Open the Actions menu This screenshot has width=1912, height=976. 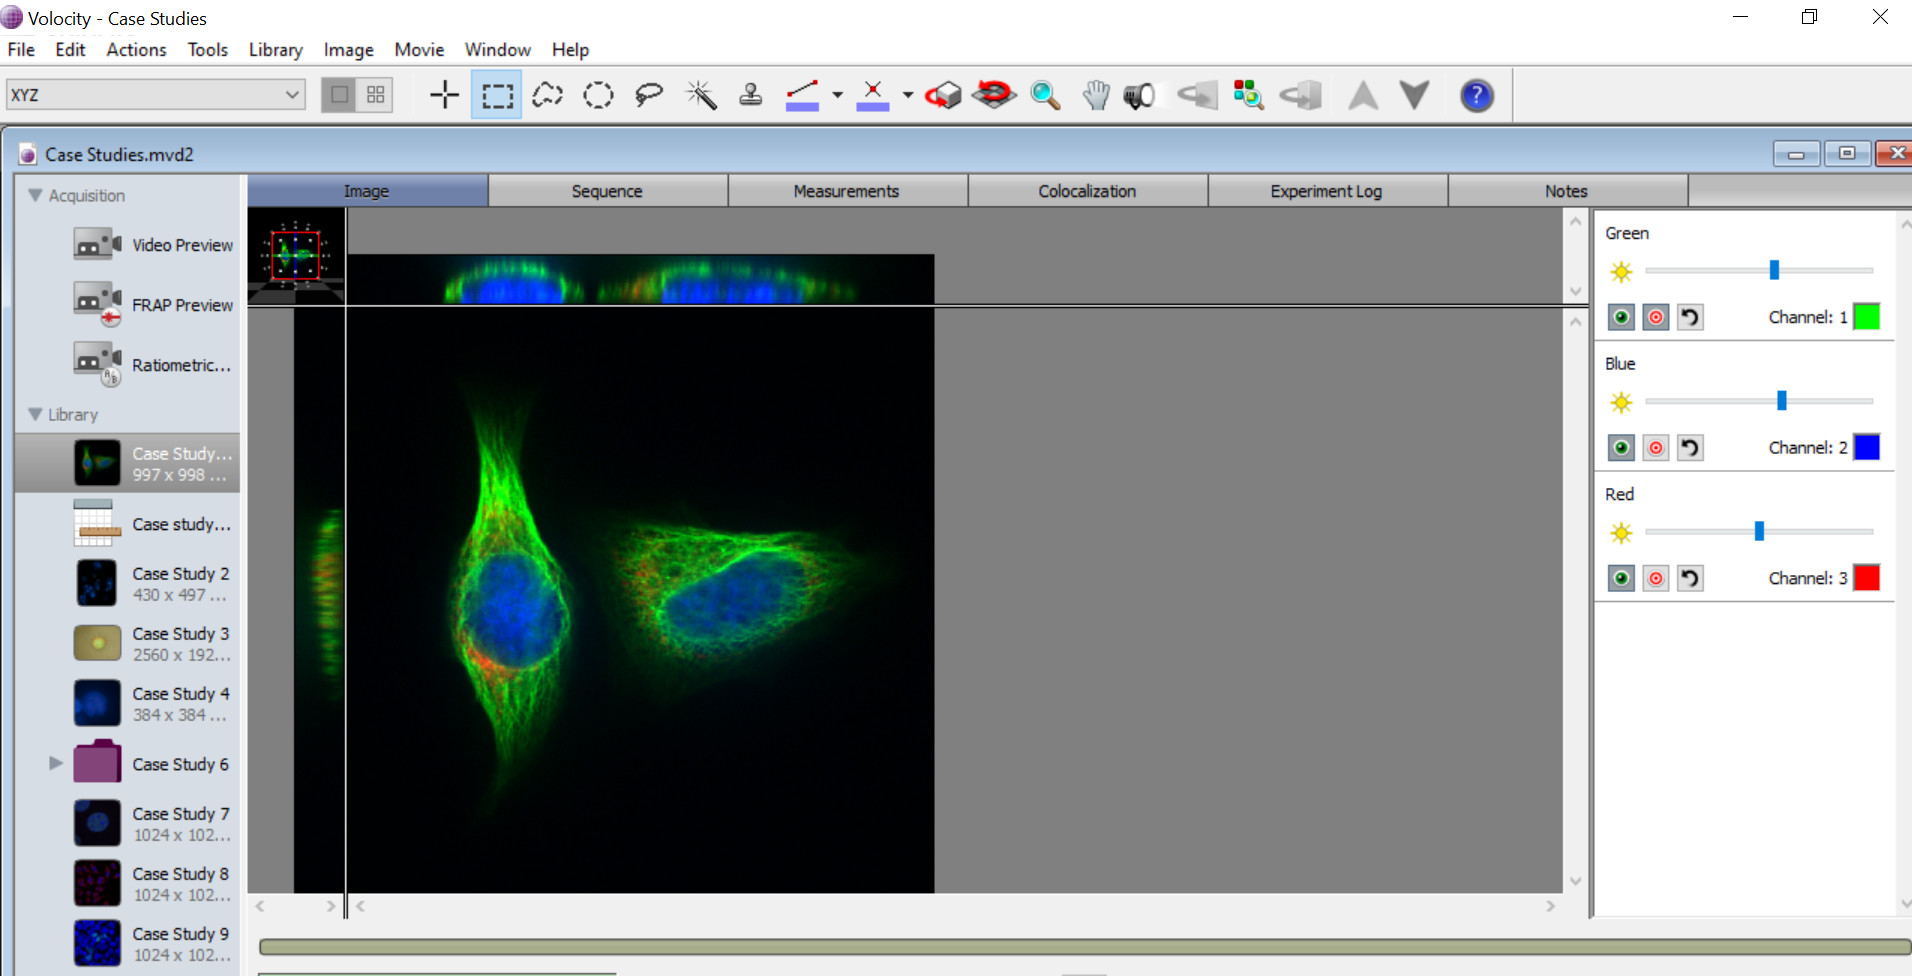(x=136, y=49)
